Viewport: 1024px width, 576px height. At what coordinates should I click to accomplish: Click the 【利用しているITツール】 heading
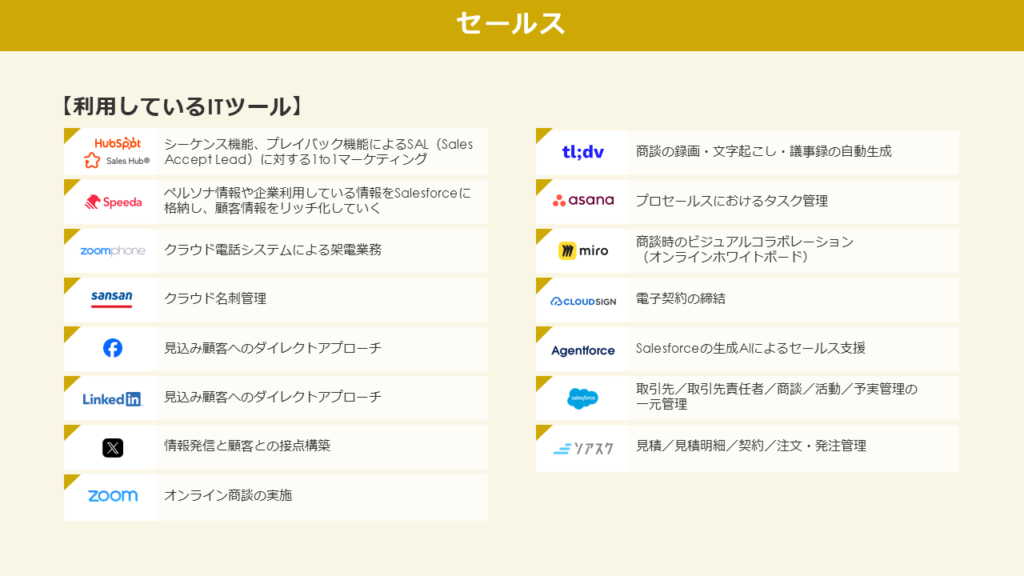(x=181, y=106)
